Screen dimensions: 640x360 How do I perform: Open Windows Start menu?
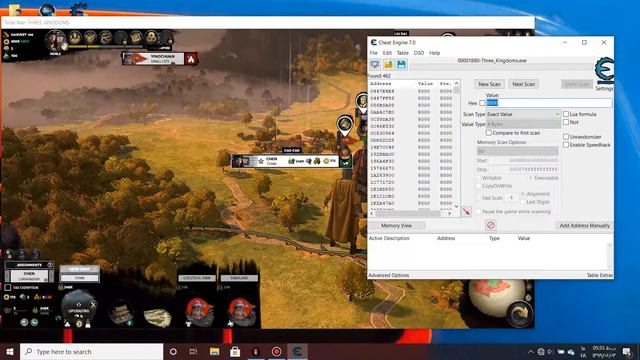pyautogui.click(x=10, y=351)
